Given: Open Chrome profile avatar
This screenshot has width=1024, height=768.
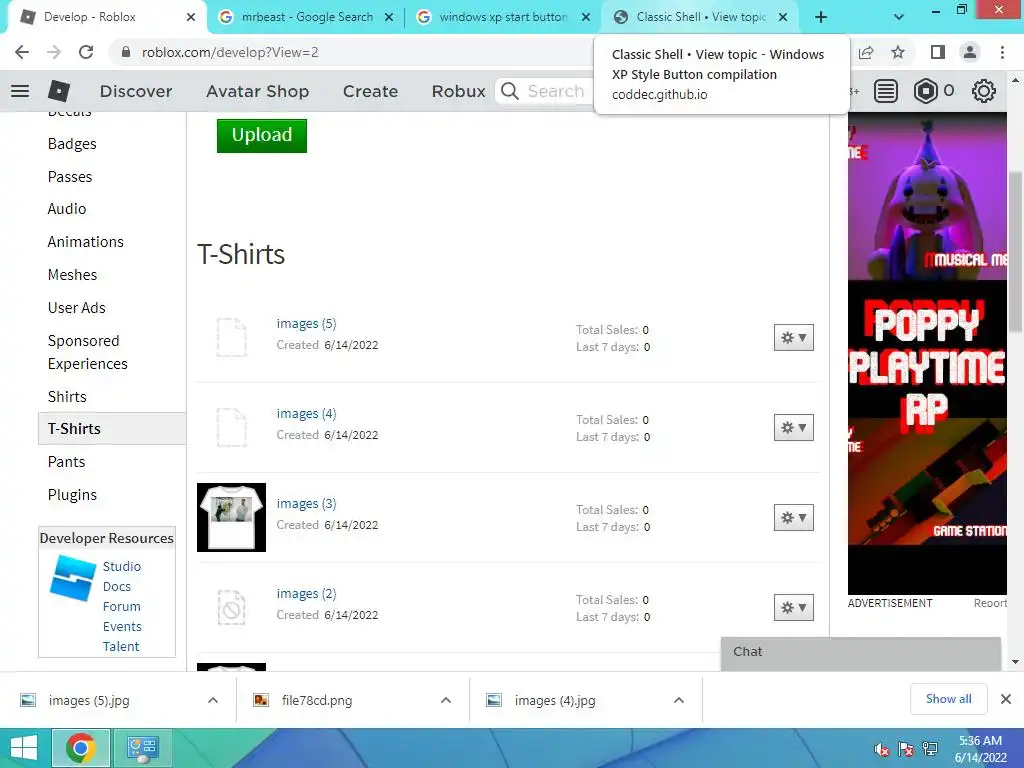Looking at the screenshot, I should click(x=970, y=52).
